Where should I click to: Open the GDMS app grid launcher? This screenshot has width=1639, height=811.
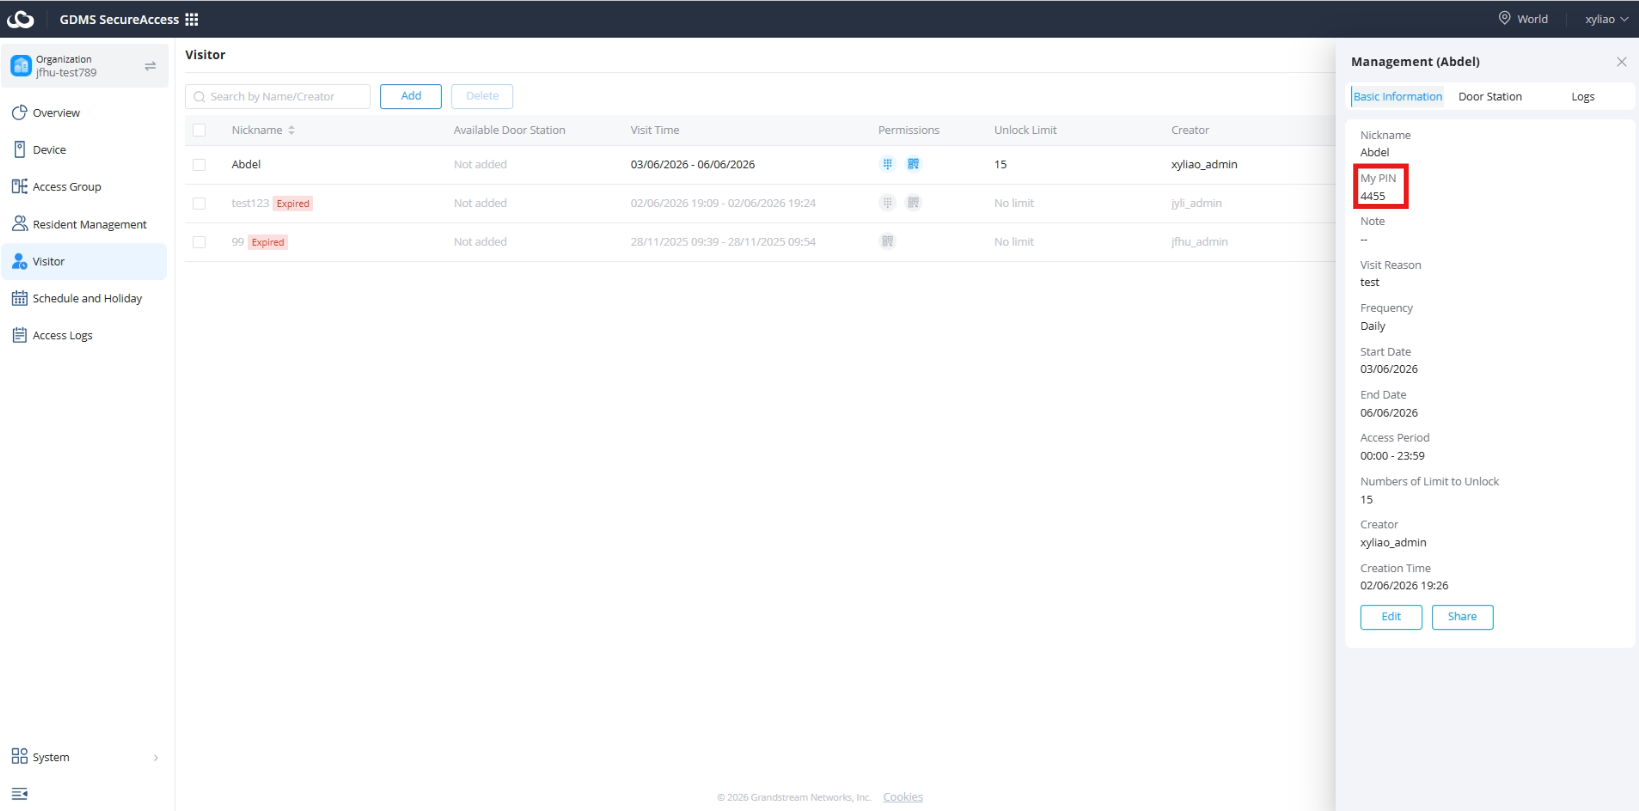click(x=192, y=19)
